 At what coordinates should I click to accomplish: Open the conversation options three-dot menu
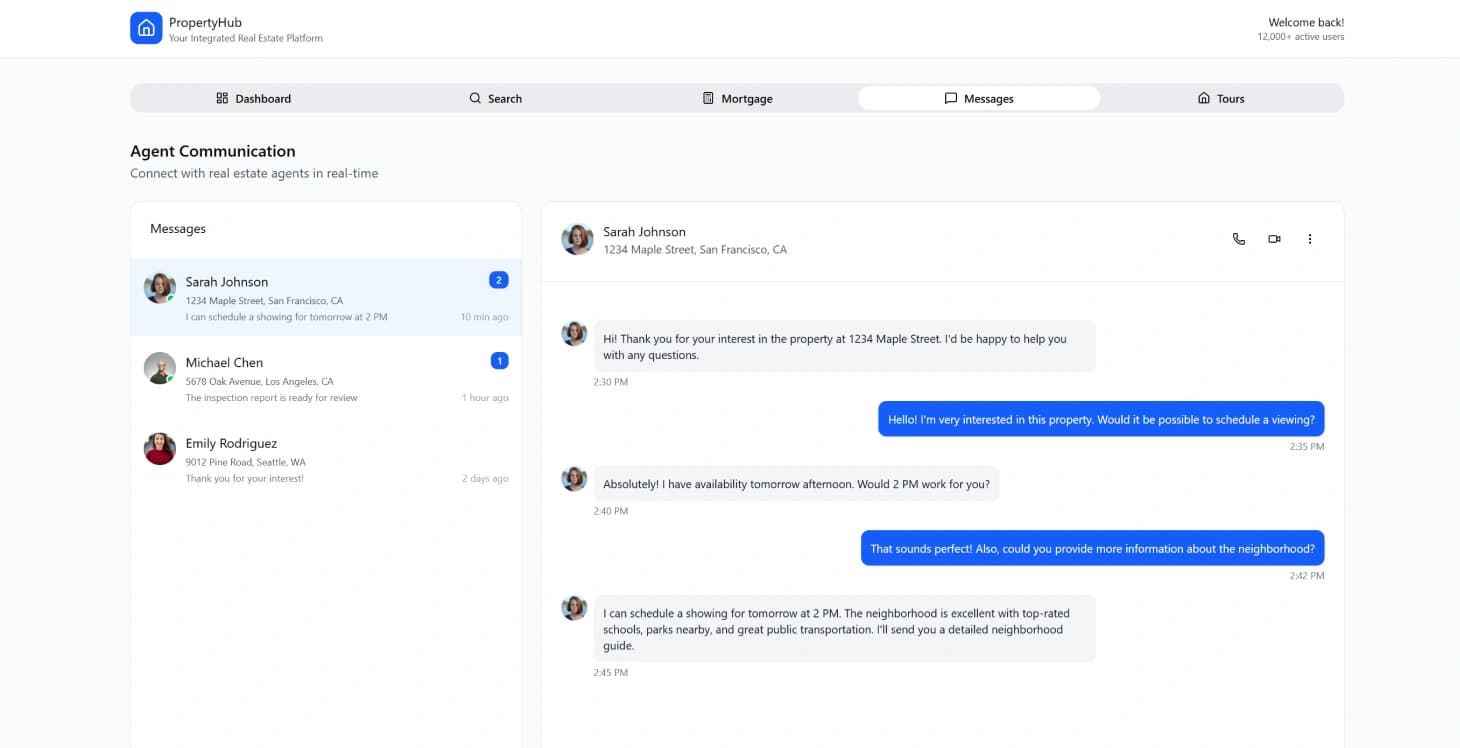click(1310, 239)
